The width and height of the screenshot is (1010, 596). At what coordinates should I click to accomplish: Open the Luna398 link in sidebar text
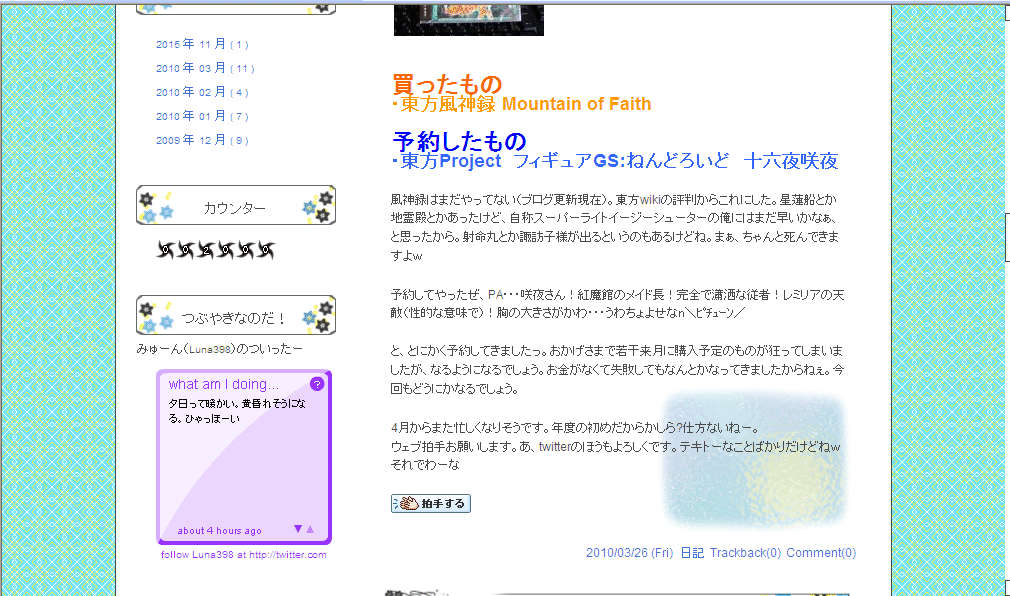click(x=210, y=349)
